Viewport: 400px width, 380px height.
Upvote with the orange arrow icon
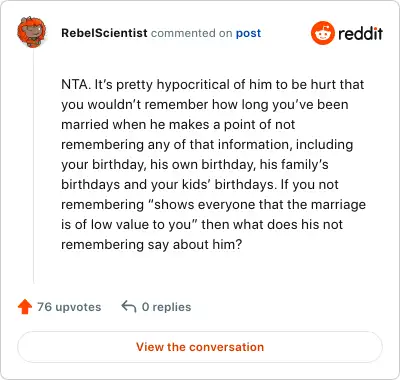point(25,307)
